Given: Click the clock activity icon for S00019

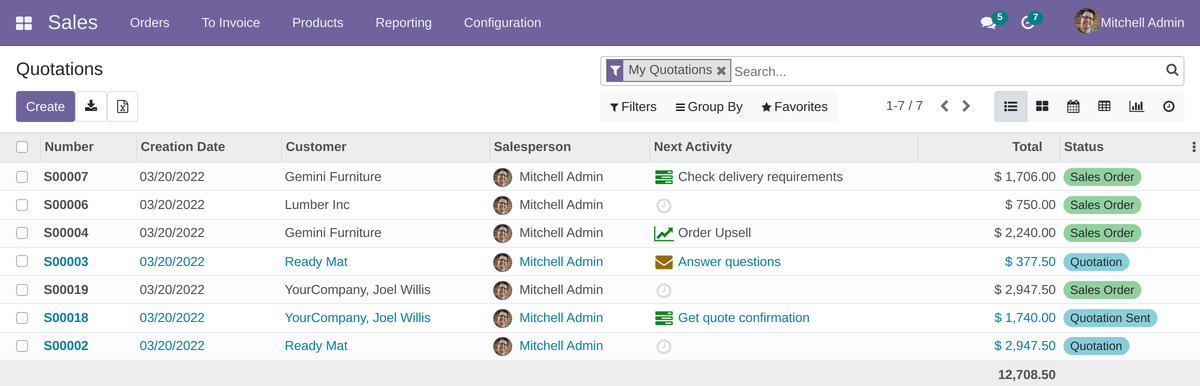Looking at the screenshot, I should click(663, 290).
